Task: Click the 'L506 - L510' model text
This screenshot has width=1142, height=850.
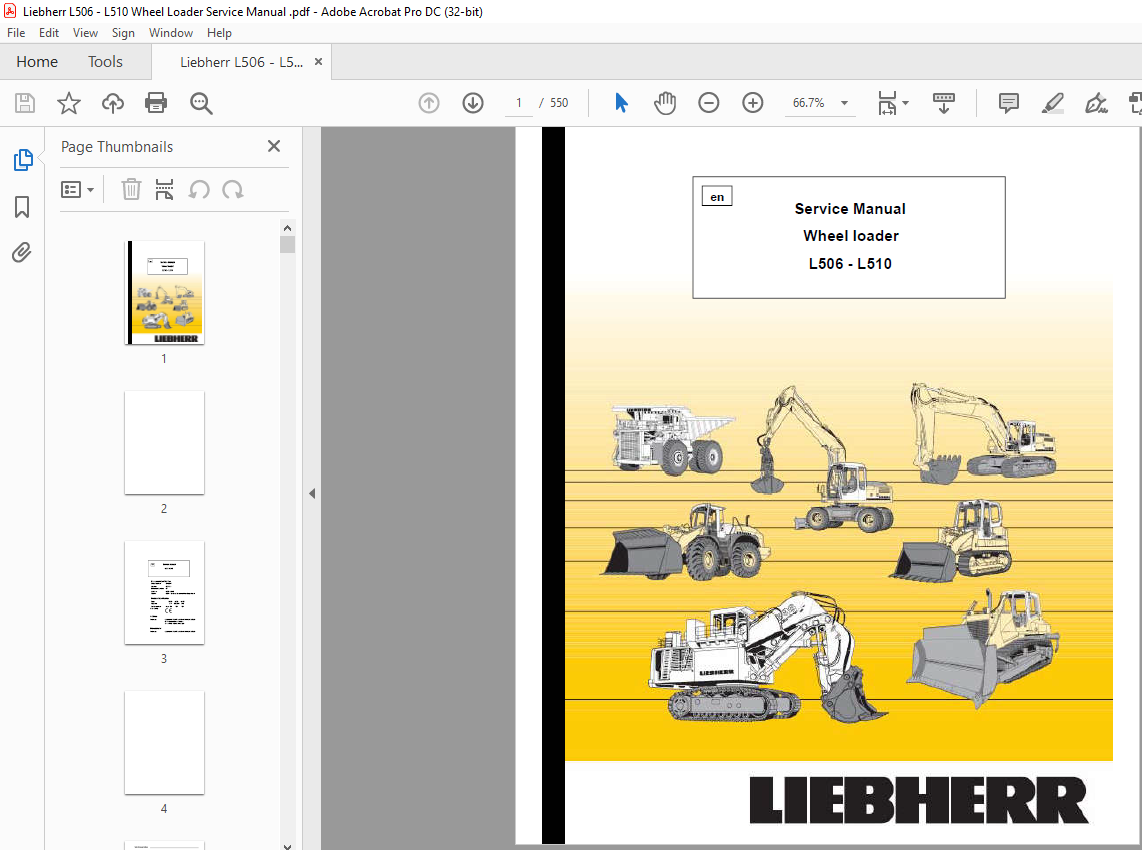Action: click(850, 264)
